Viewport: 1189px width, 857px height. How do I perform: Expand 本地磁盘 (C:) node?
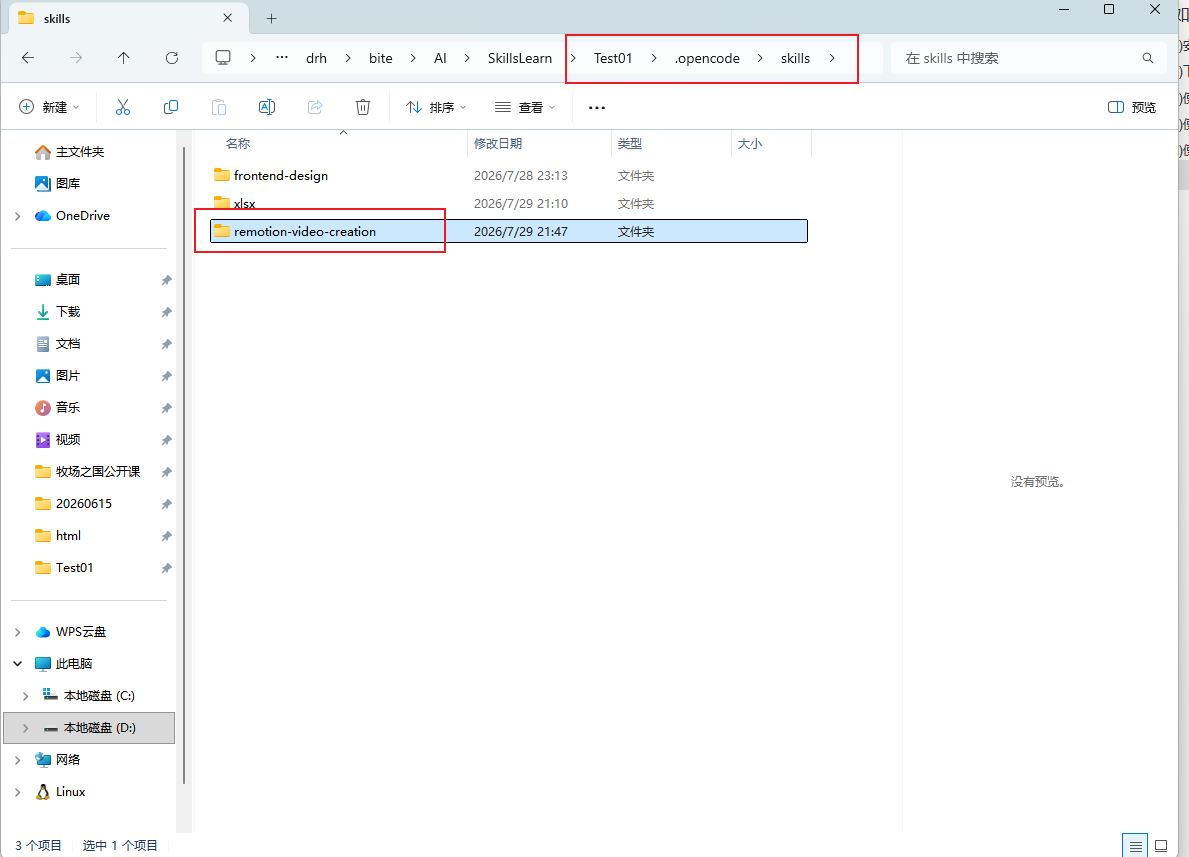tap(25, 696)
